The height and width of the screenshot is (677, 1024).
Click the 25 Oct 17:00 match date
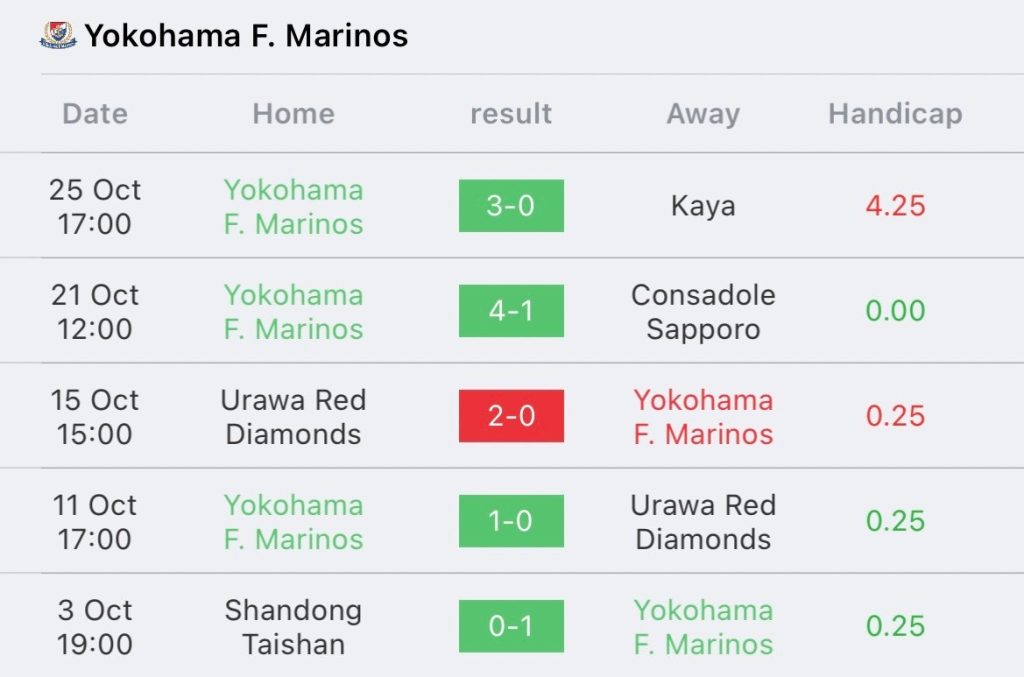tap(95, 206)
